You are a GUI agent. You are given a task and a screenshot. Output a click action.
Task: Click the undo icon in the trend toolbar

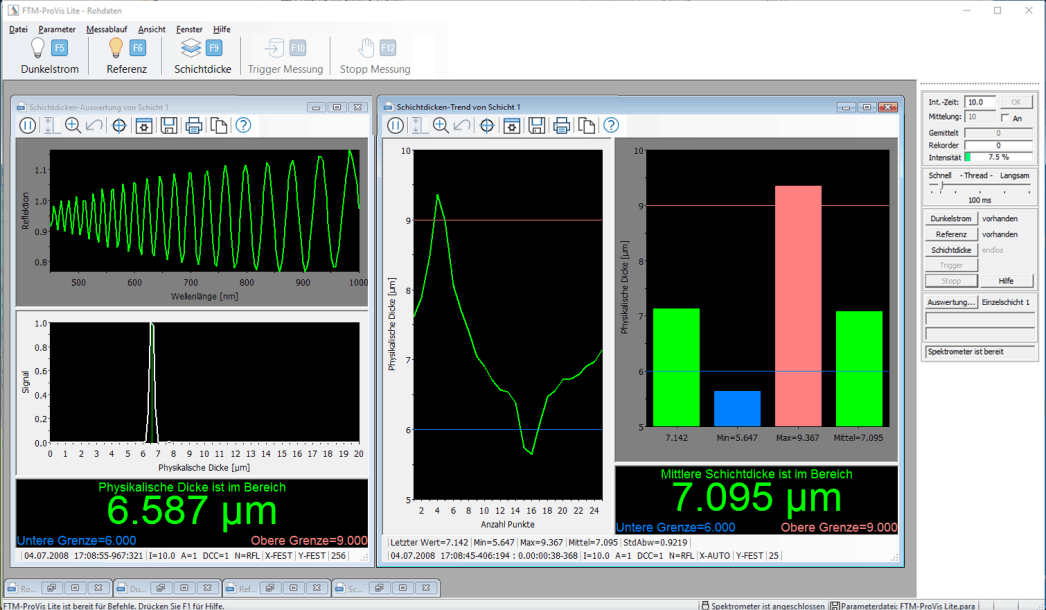(x=462, y=125)
